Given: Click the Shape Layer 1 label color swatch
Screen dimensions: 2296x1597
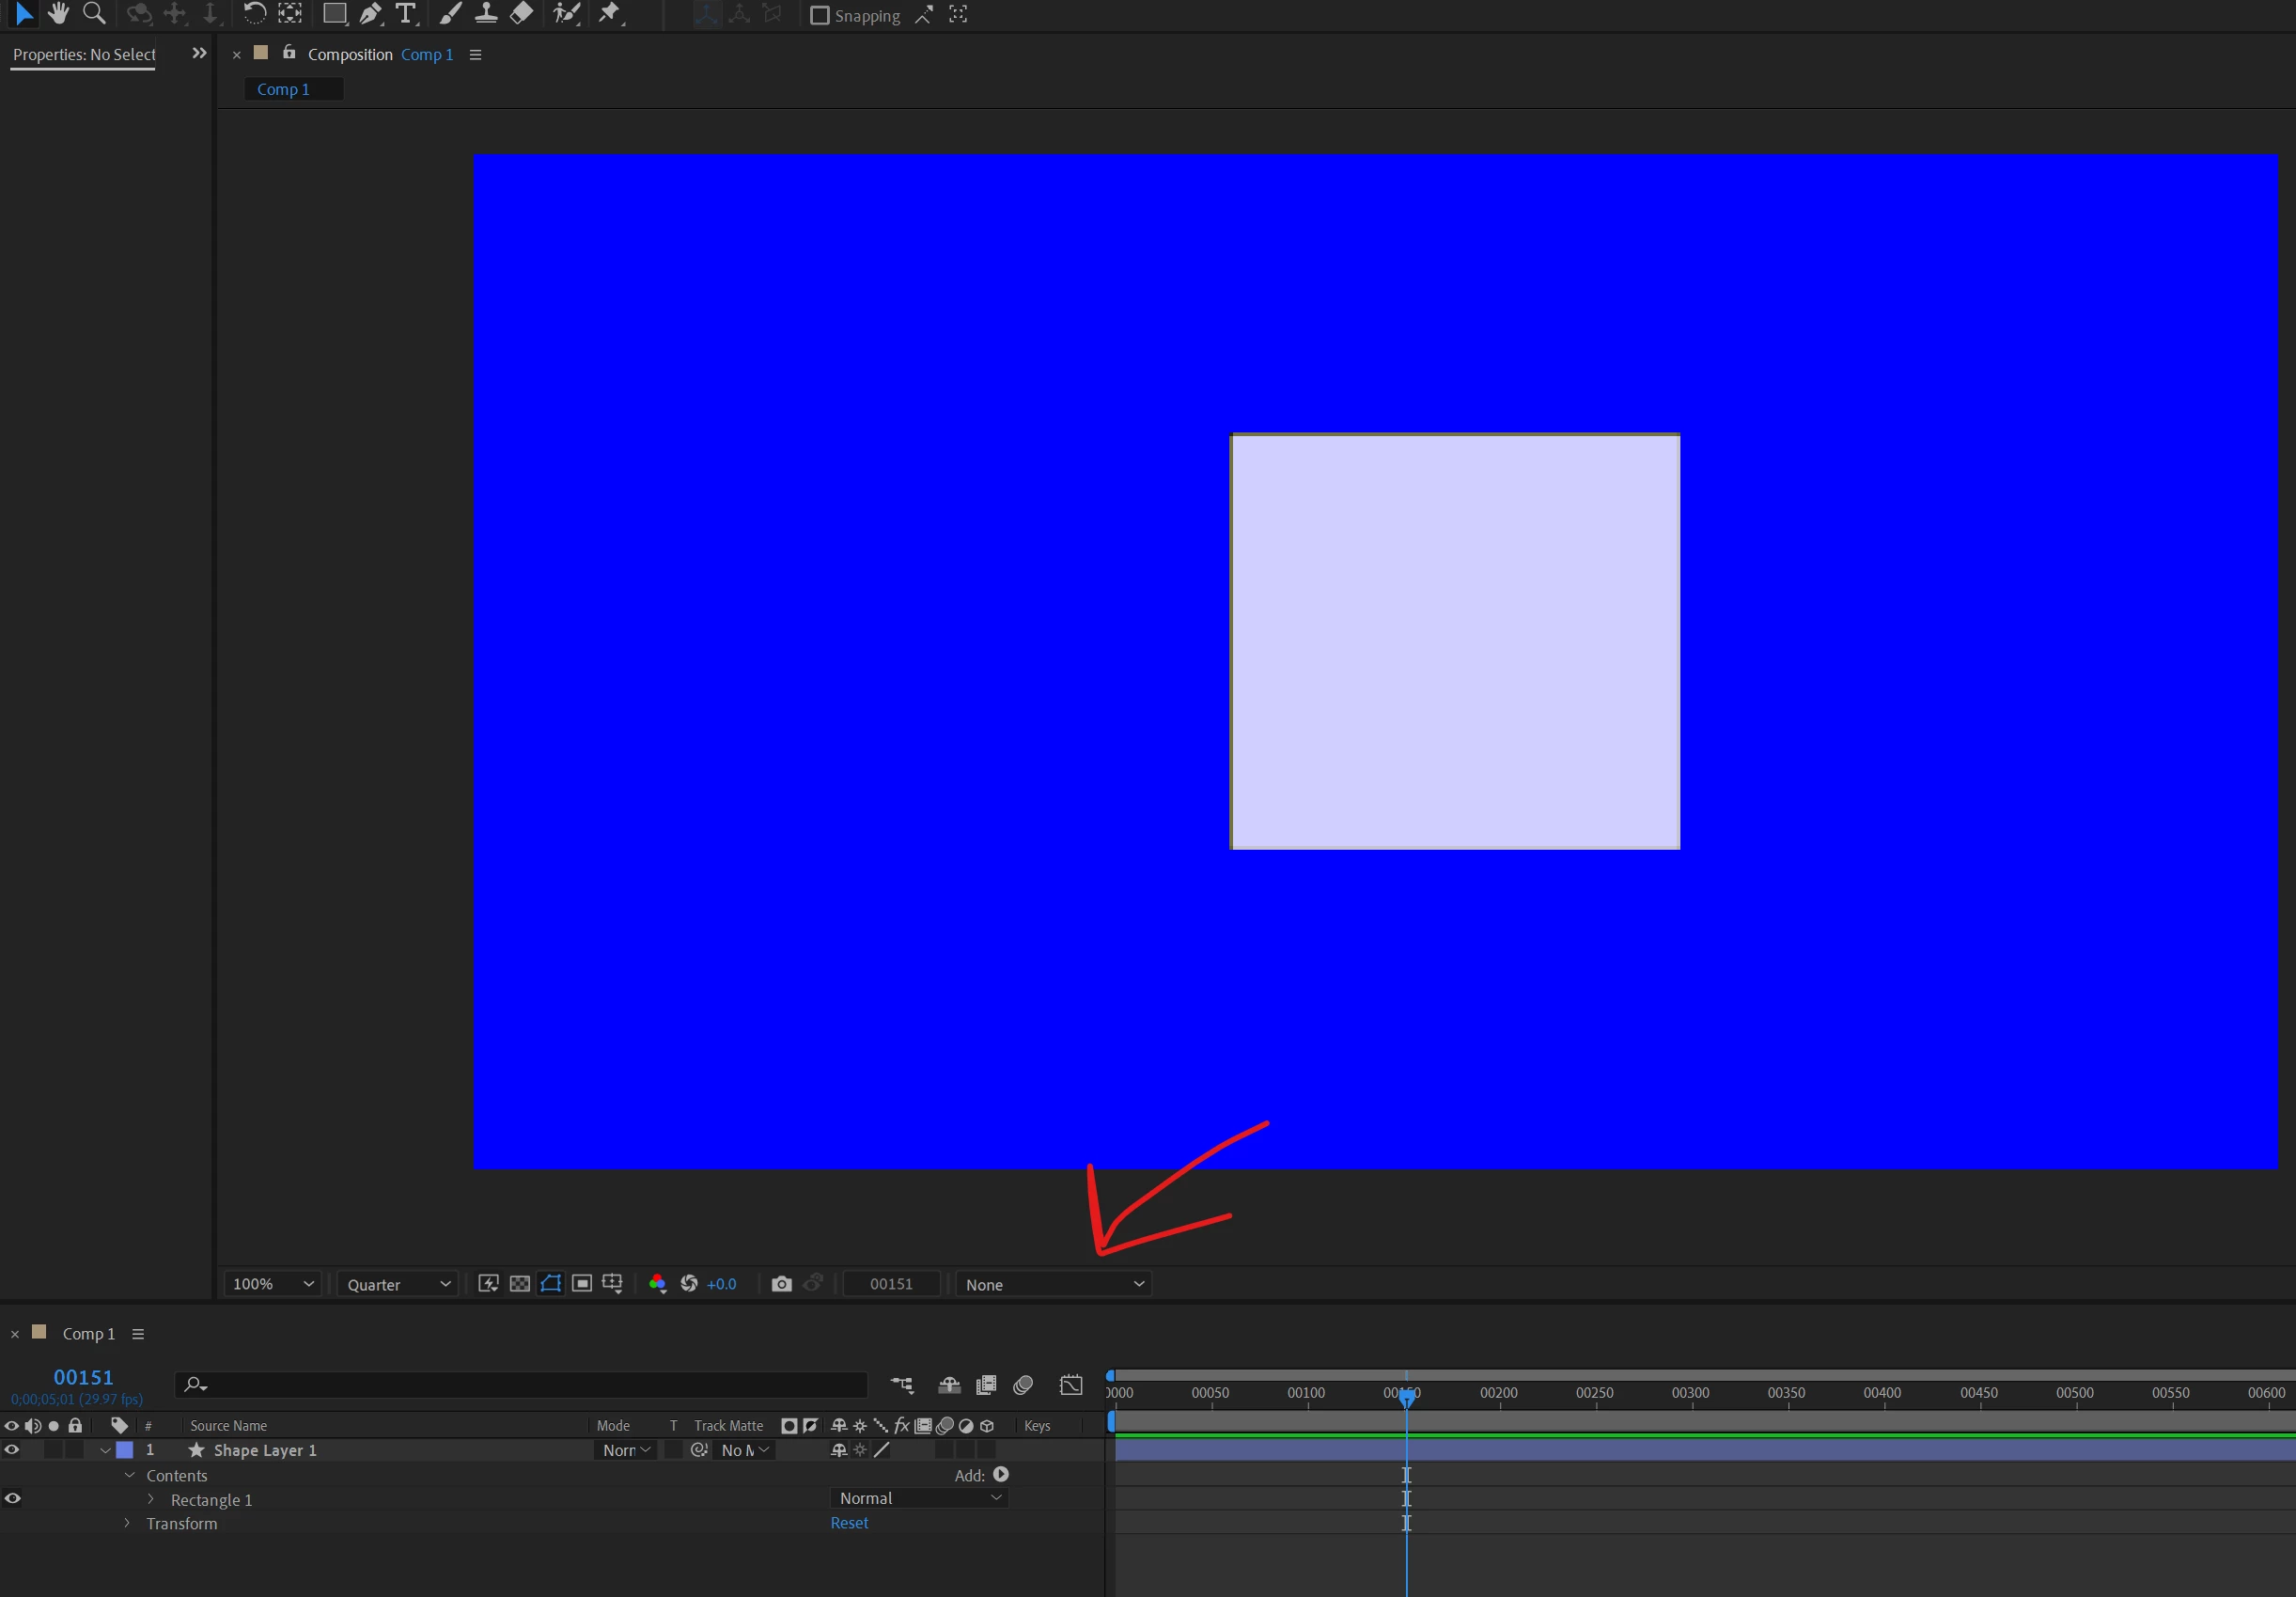Looking at the screenshot, I should click(x=125, y=1450).
